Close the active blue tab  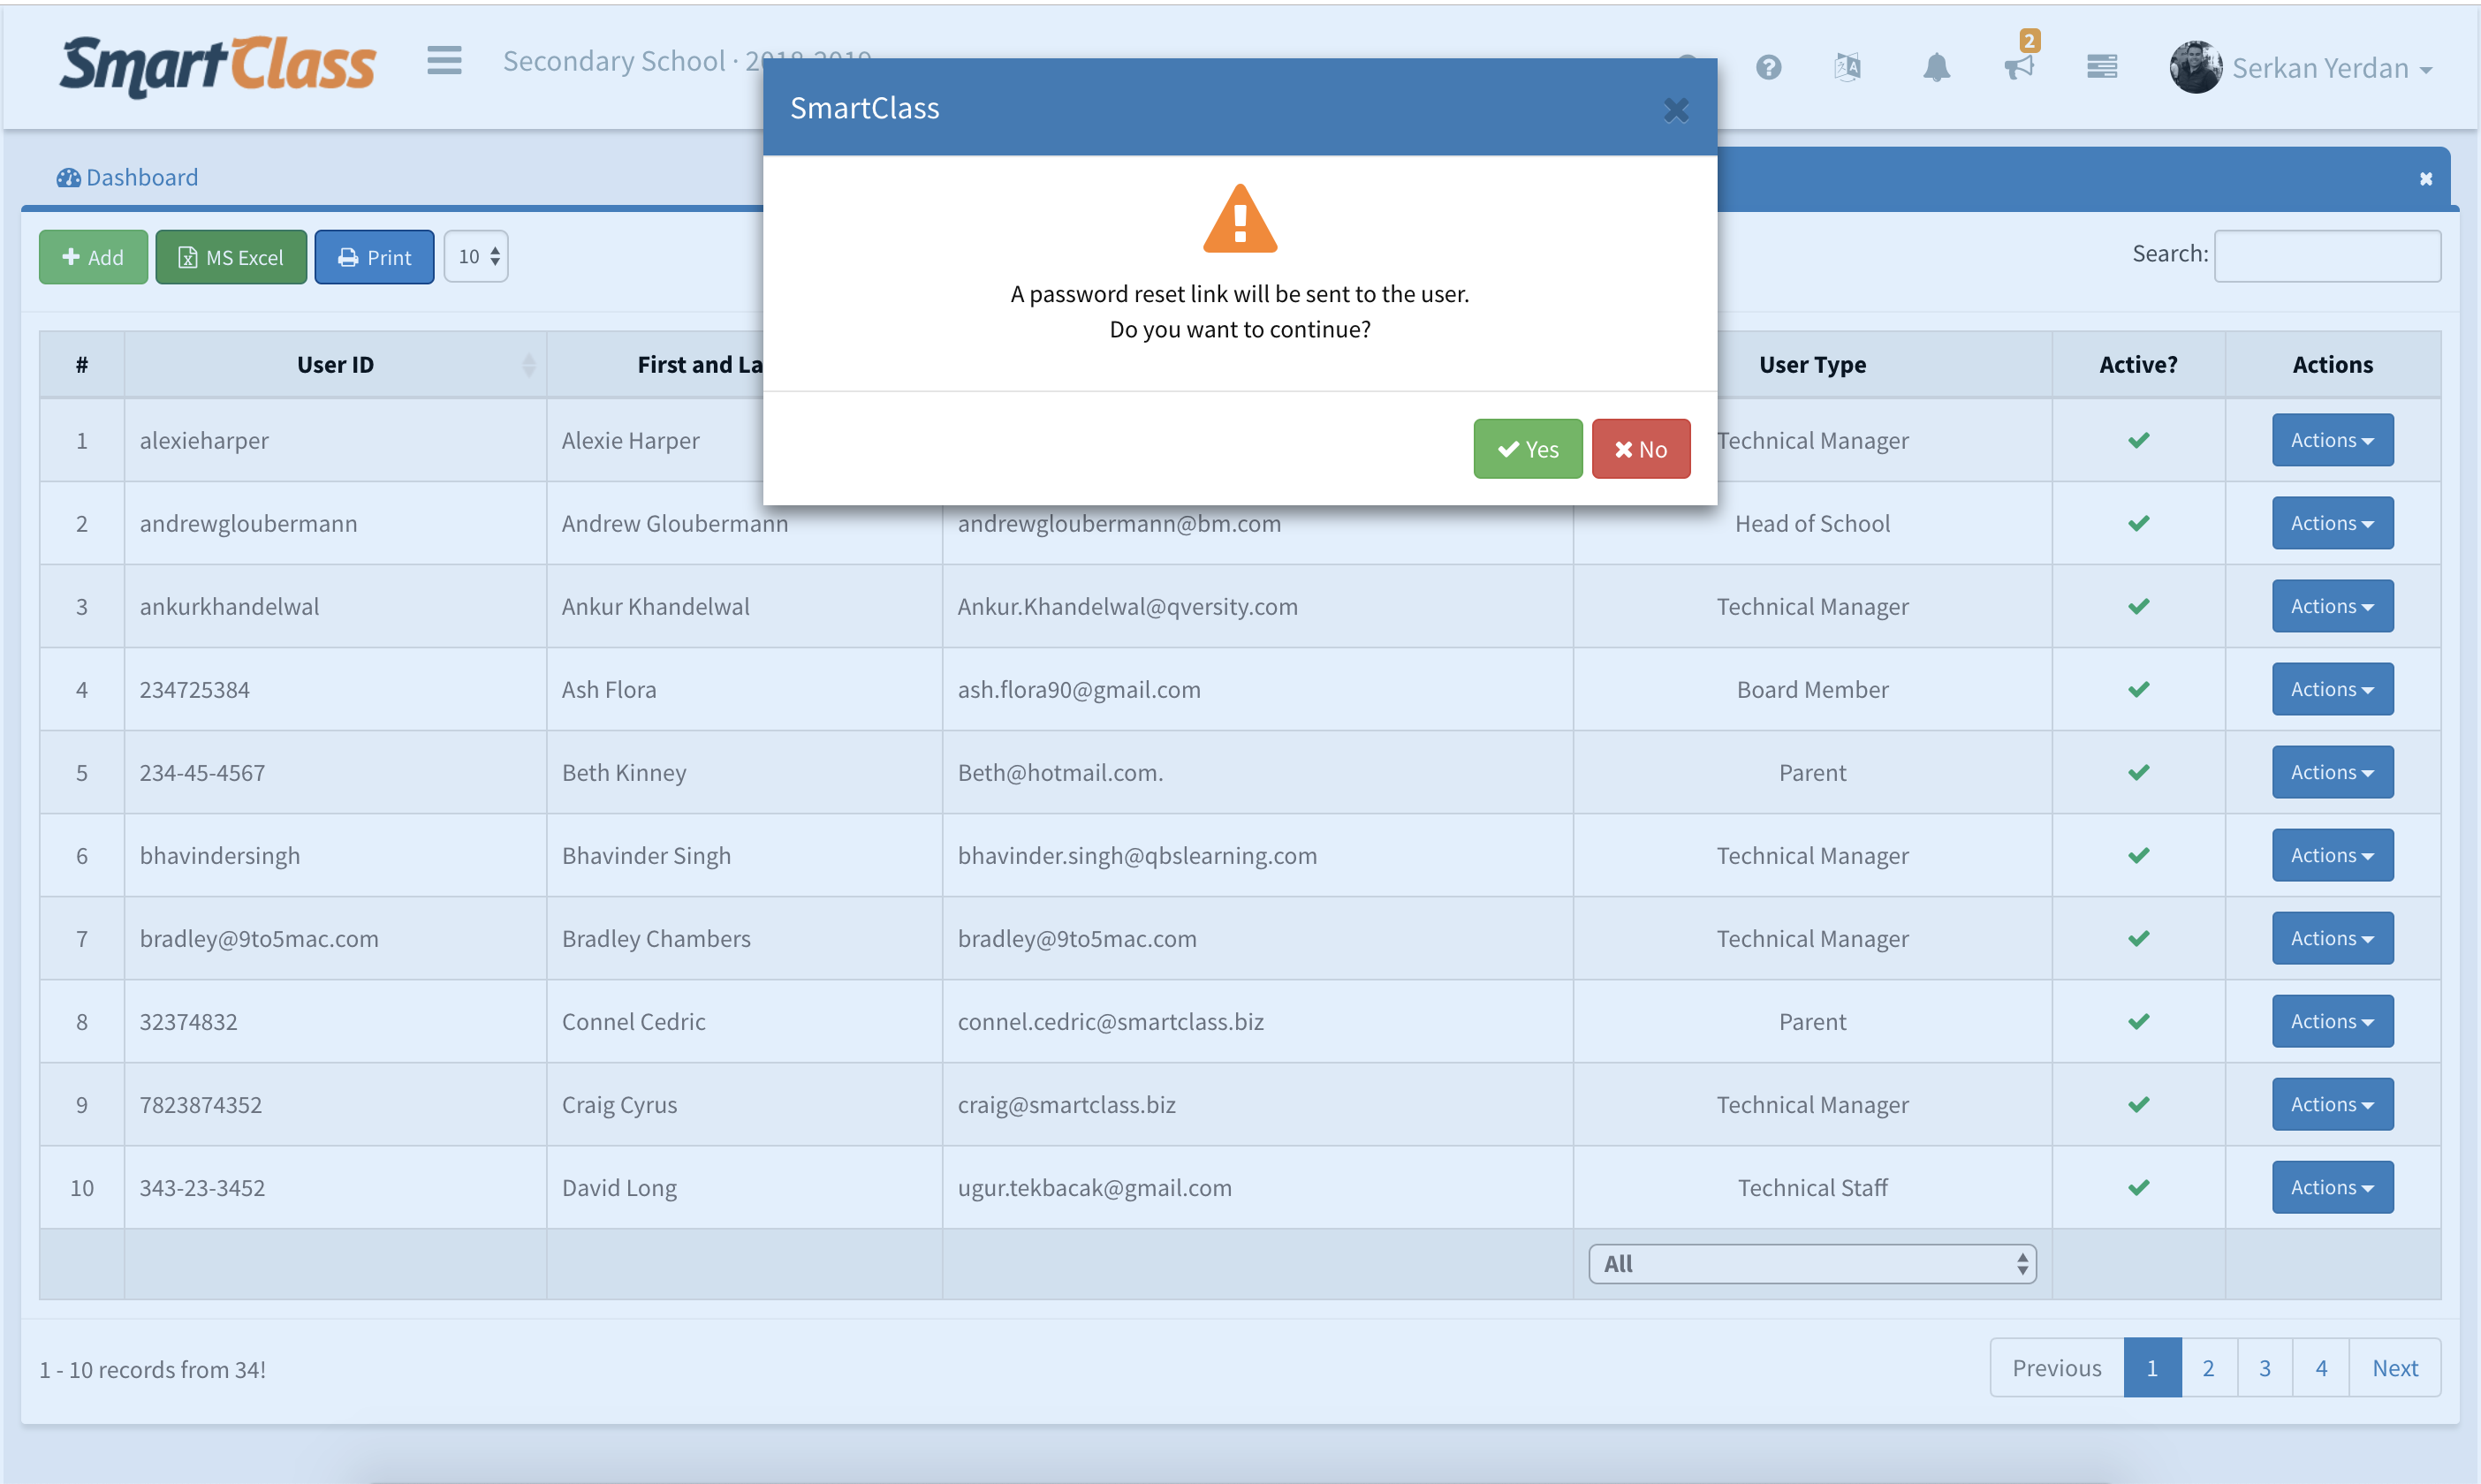click(2425, 179)
